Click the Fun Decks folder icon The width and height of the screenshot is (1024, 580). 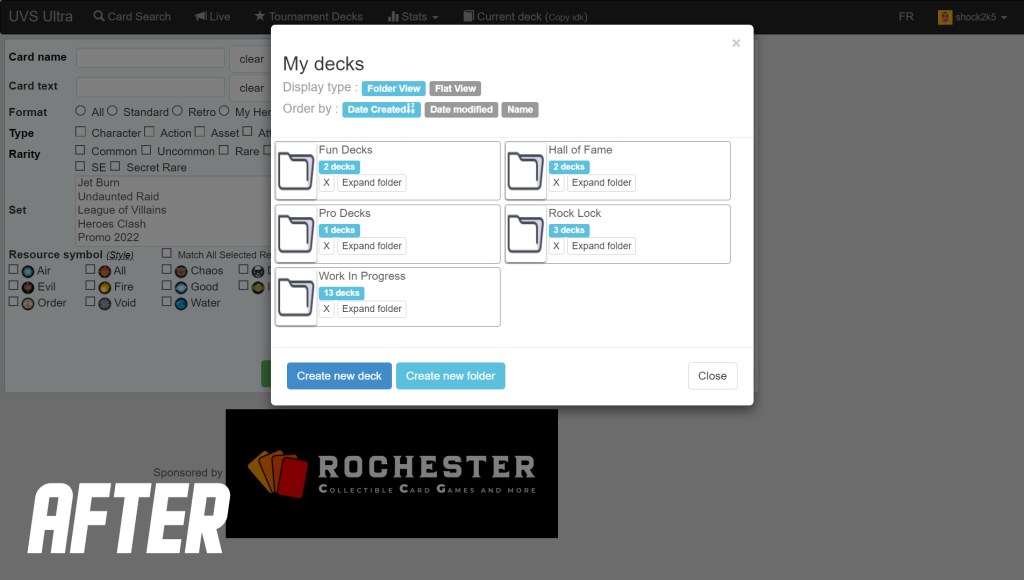[296, 171]
